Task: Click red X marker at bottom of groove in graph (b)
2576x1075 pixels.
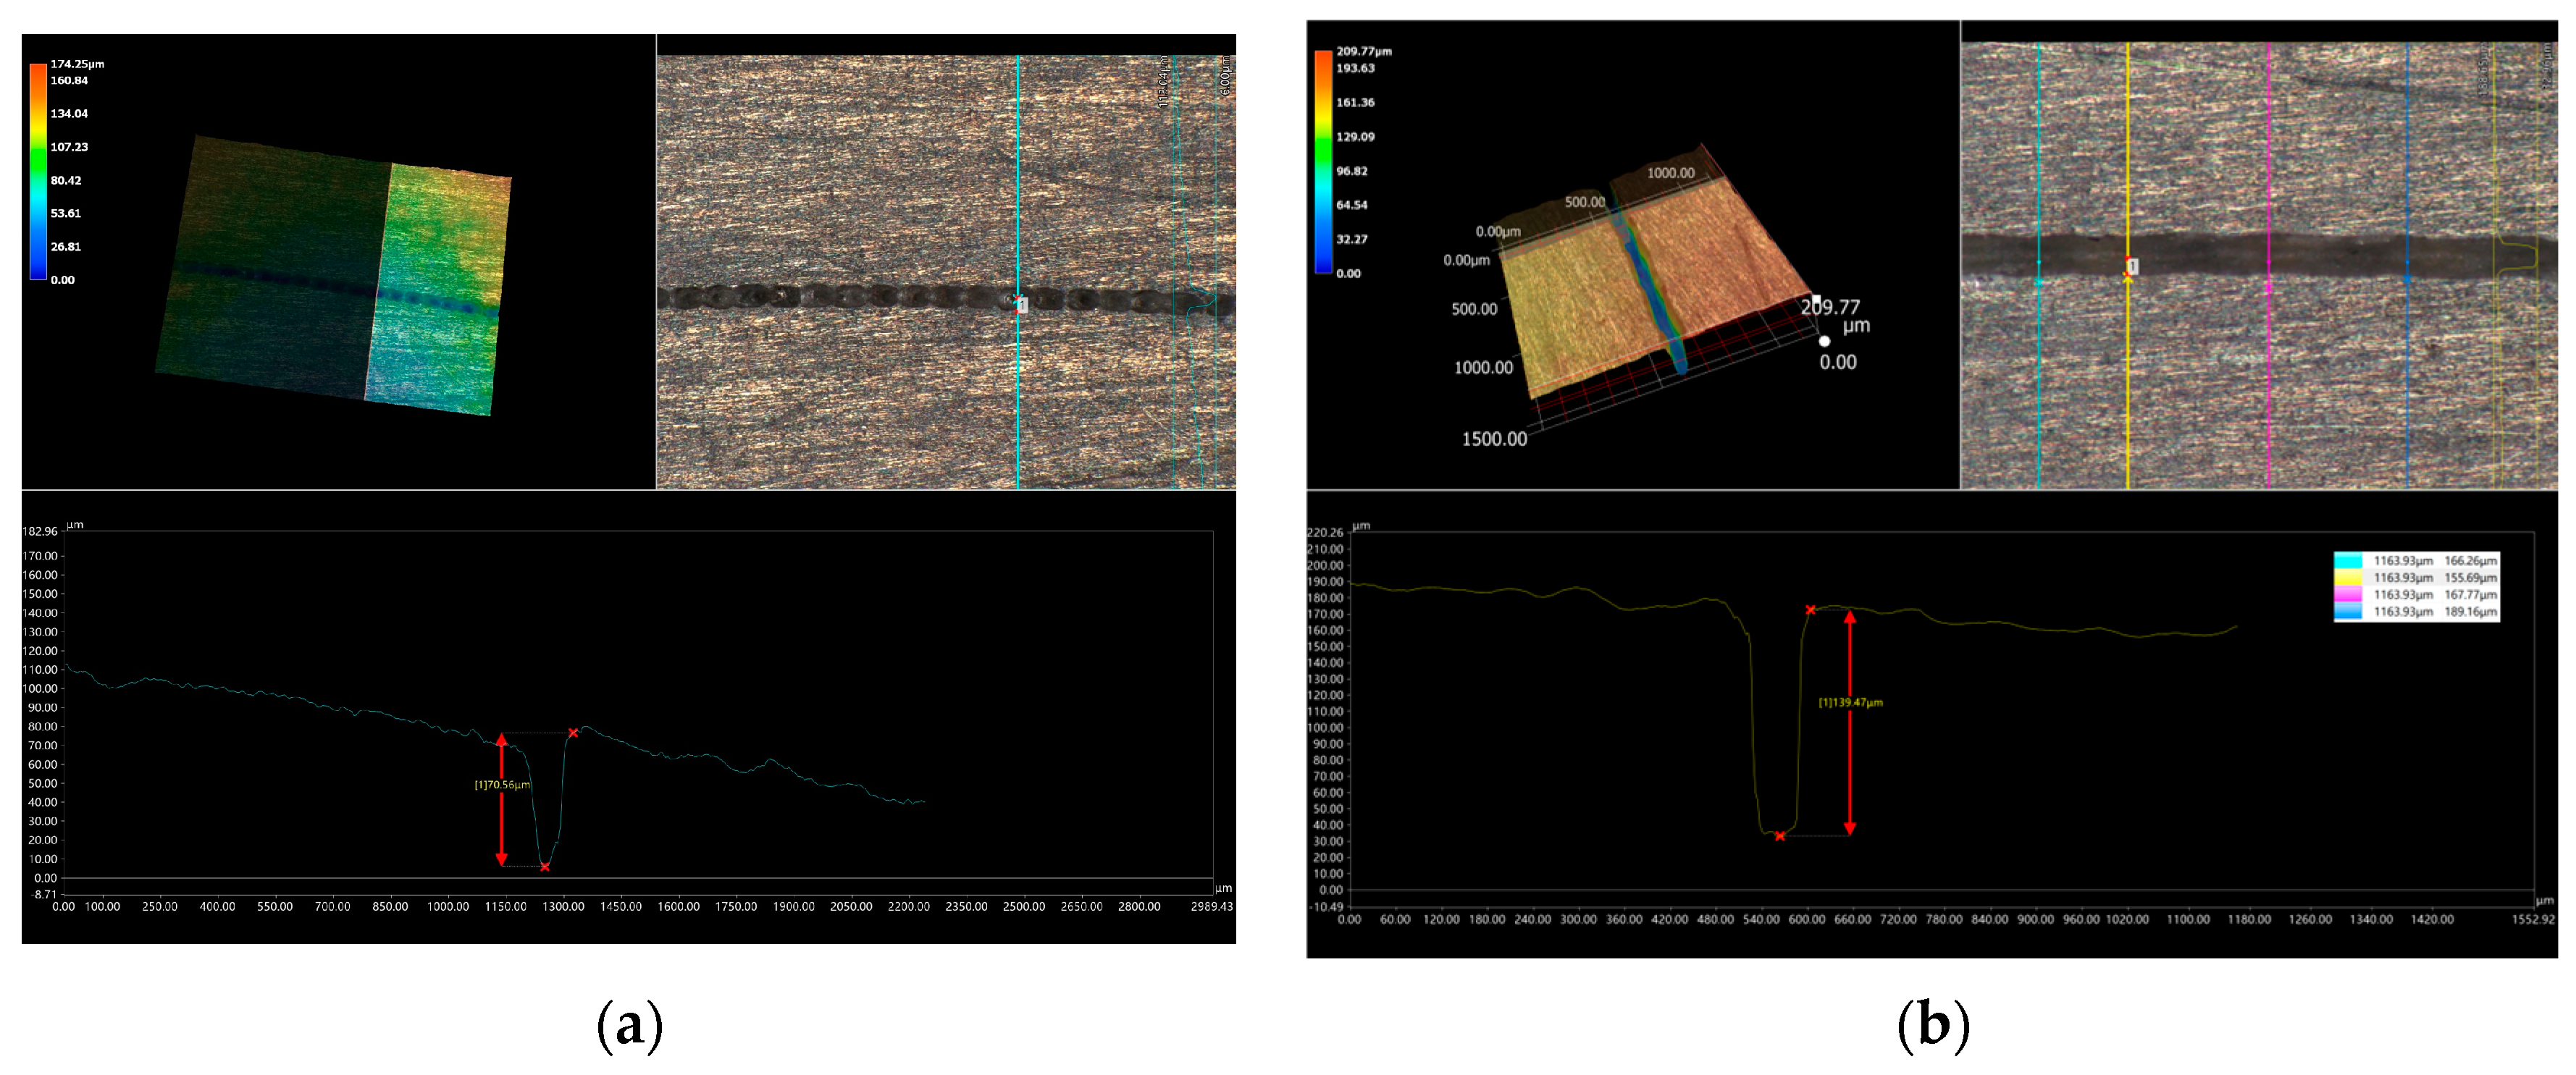Action: (1780, 836)
